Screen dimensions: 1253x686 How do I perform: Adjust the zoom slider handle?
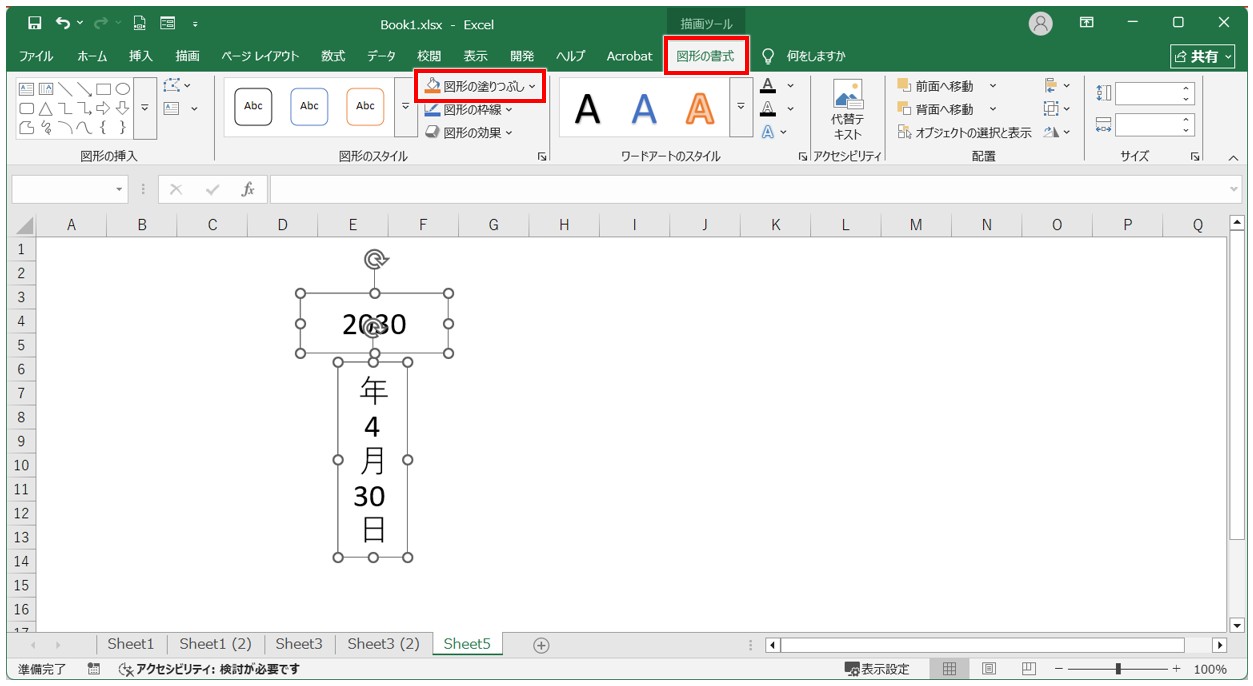coord(1118,669)
